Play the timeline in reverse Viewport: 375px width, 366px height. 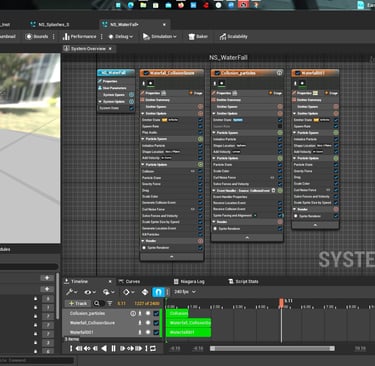(x=104, y=349)
